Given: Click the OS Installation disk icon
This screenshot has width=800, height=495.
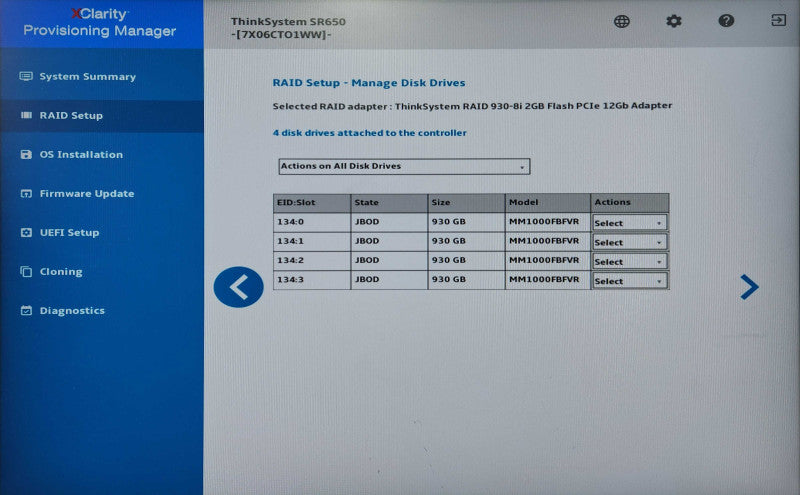Looking at the screenshot, I should pyautogui.click(x=26, y=155).
